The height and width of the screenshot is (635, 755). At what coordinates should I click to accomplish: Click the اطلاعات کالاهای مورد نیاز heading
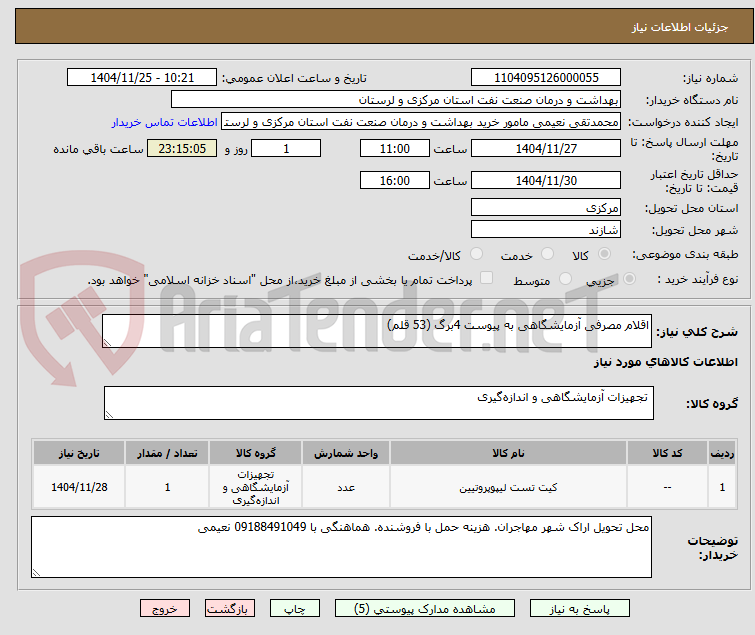pyautogui.click(x=665, y=362)
